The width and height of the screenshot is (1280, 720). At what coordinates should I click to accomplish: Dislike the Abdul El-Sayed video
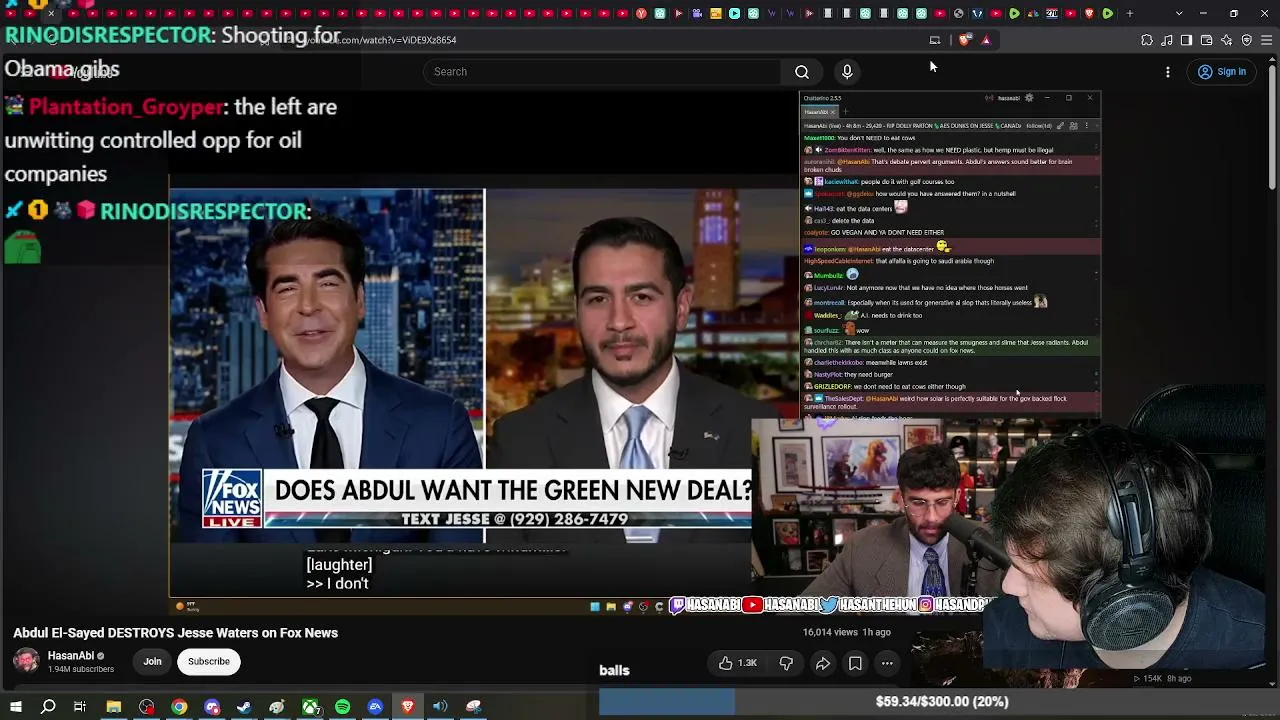click(x=786, y=663)
